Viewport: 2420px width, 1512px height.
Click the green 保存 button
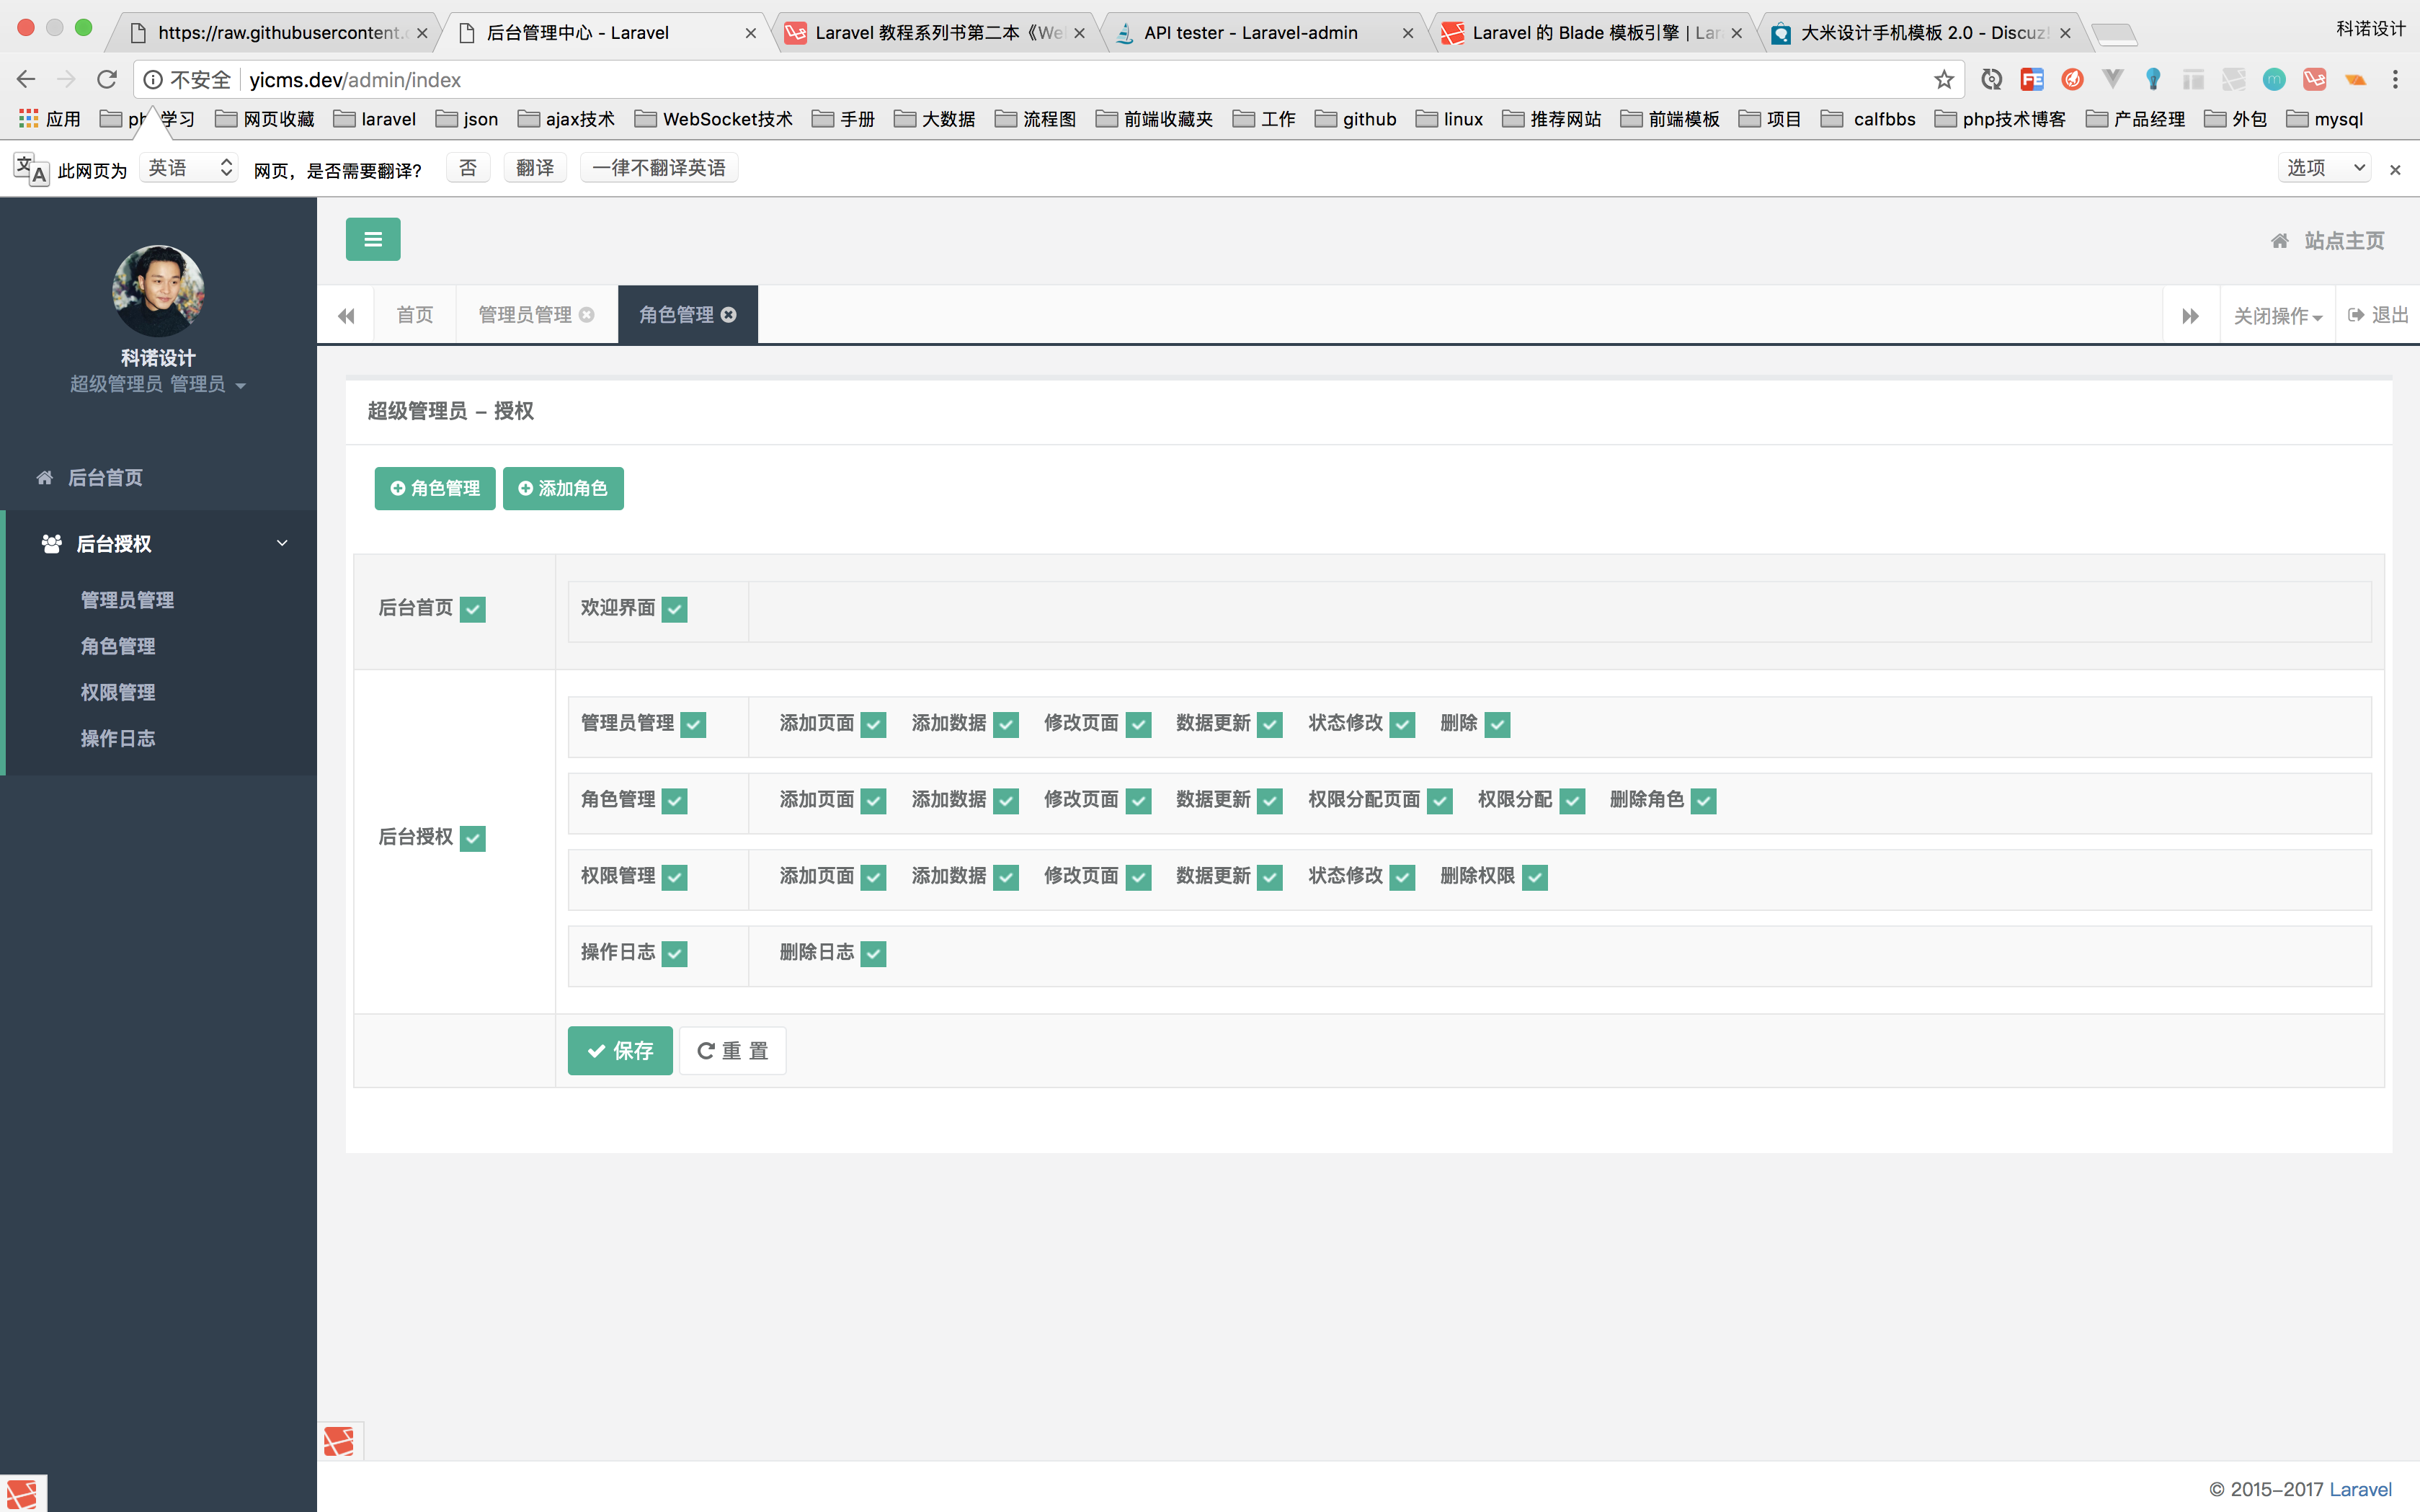coord(620,1051)
